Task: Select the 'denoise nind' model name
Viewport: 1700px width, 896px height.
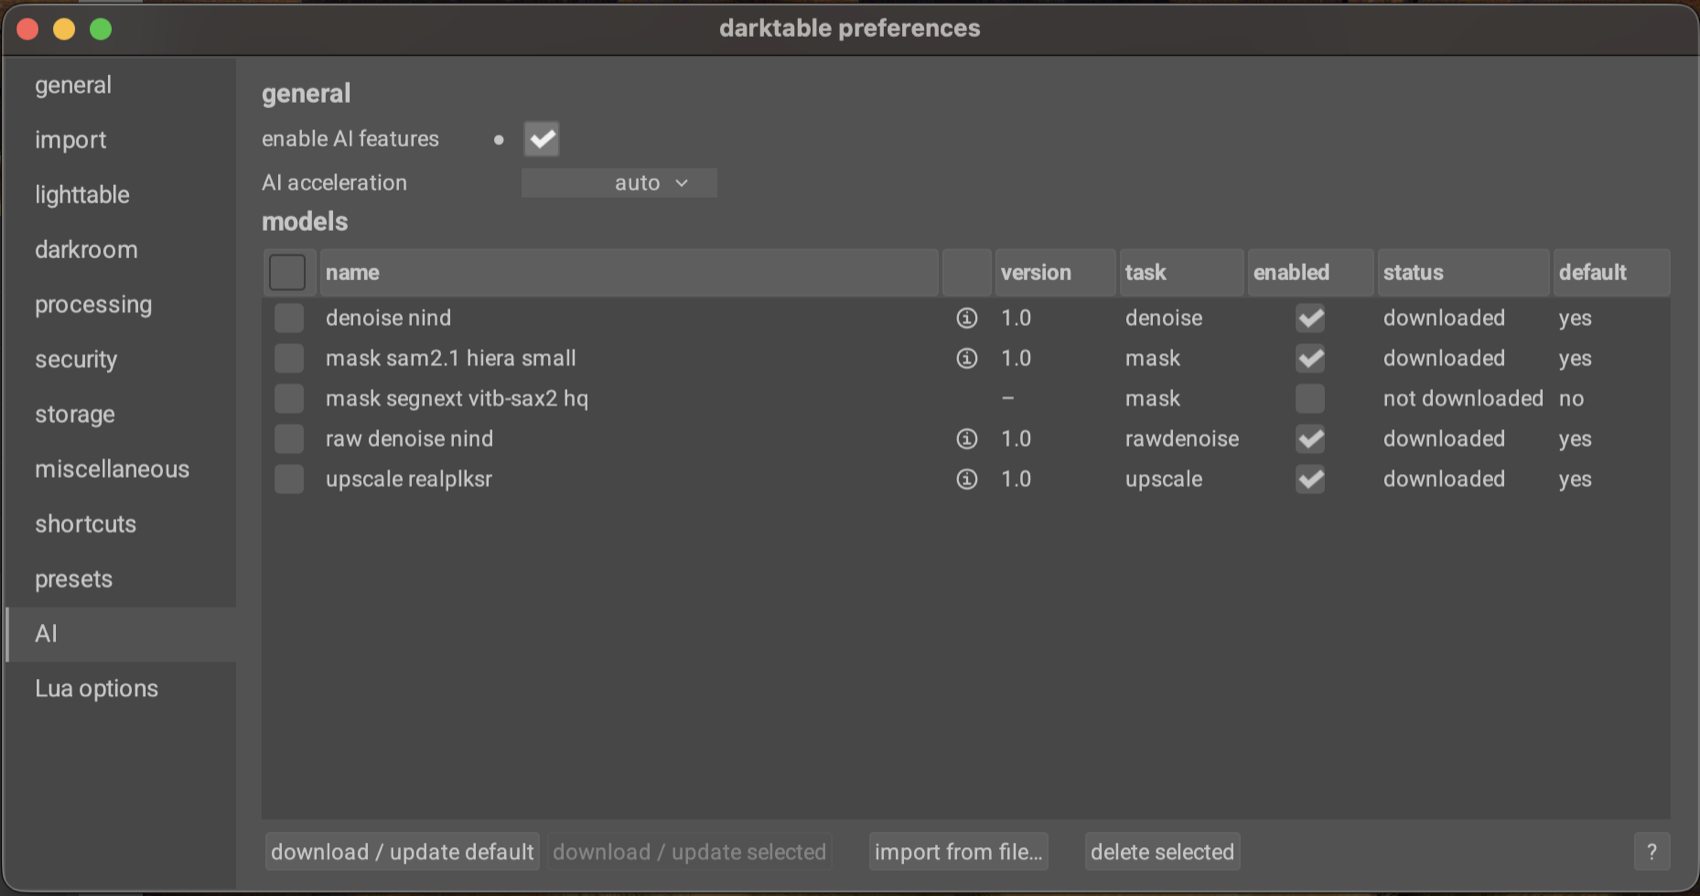Action: [x=388, y=318]
